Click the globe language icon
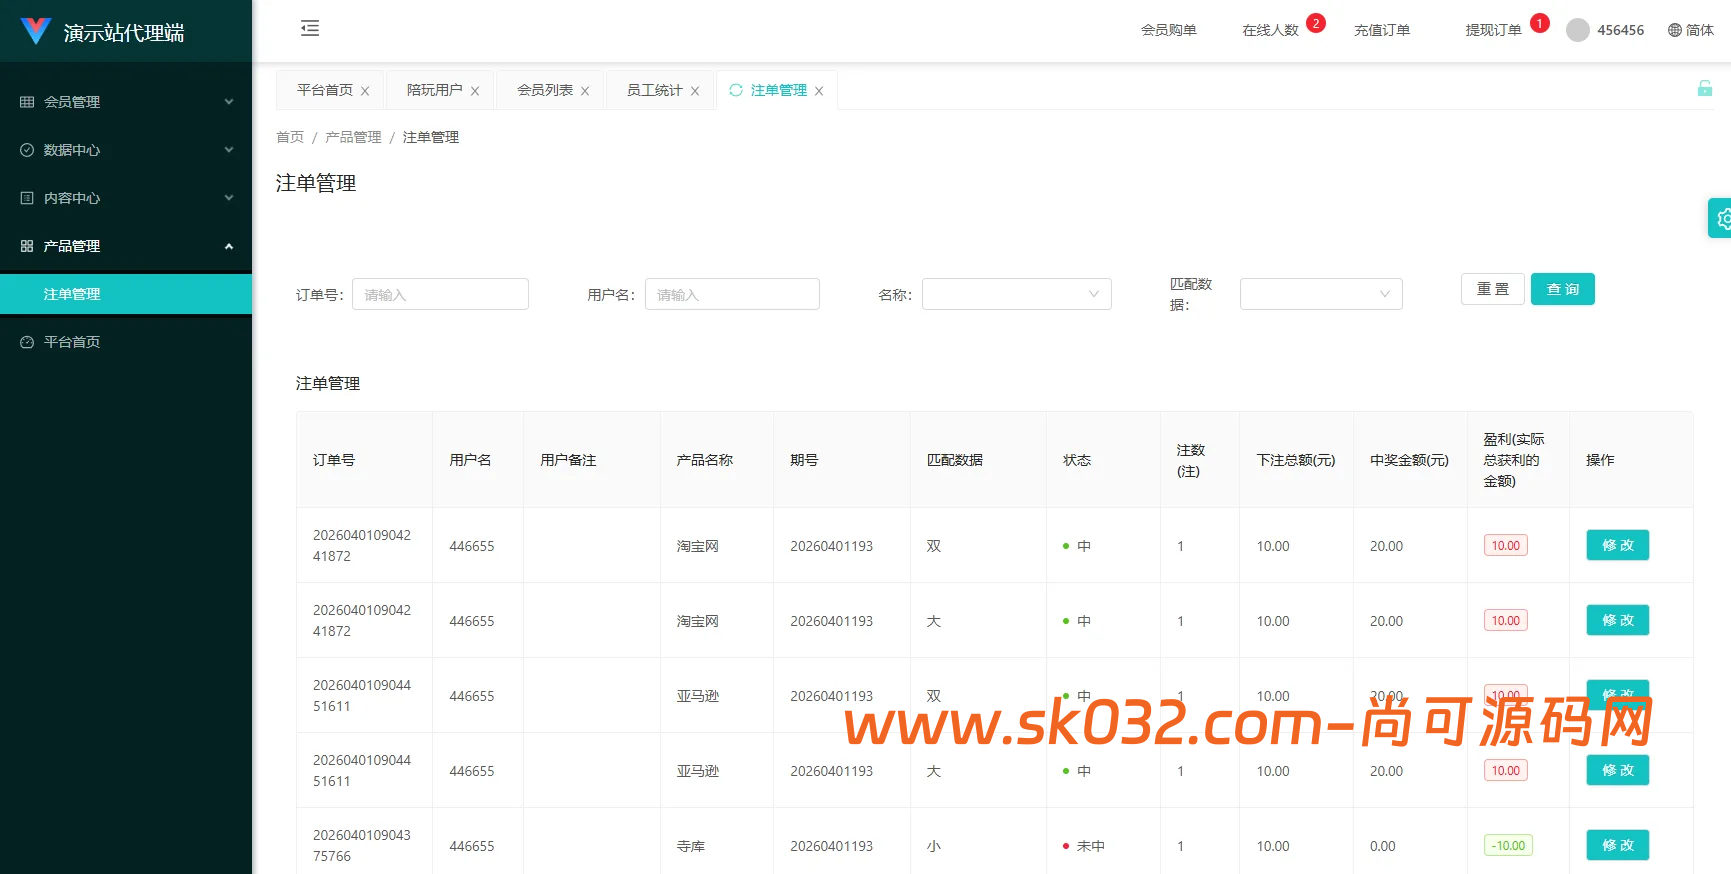This screenshot has width=1731, height=874. pos(1675,30)
